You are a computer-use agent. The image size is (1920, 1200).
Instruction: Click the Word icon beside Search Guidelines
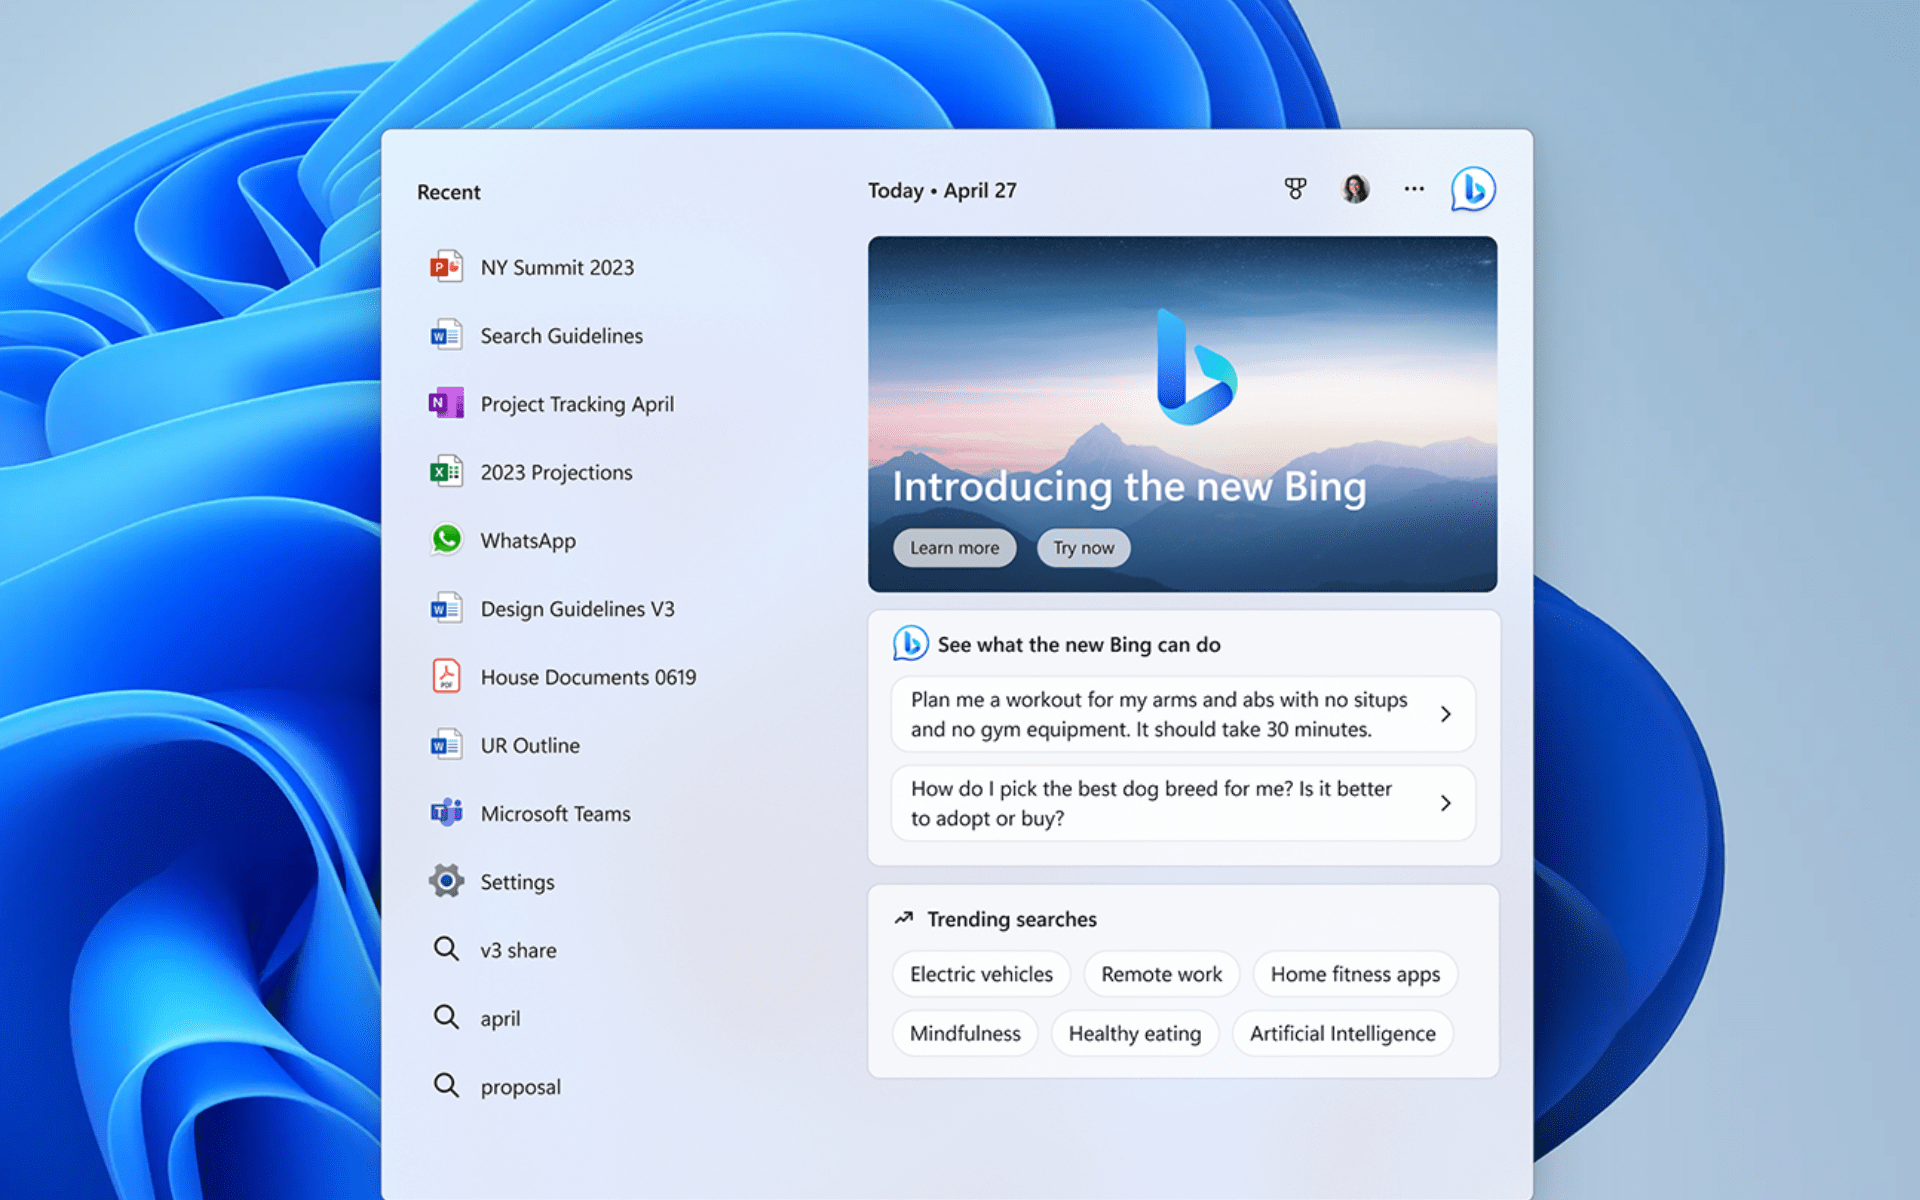click(x=446, y=335)
